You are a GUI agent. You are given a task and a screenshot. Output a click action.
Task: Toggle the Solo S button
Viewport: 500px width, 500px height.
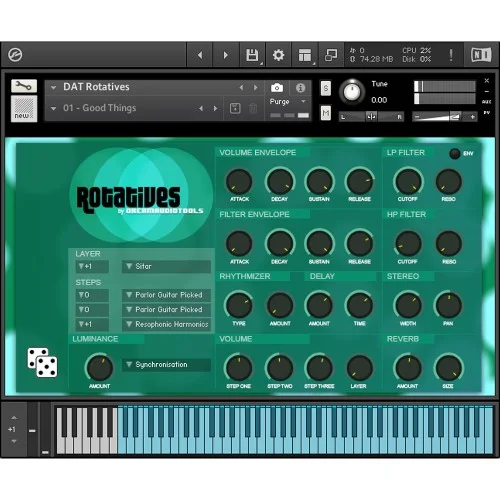[326, 88]
